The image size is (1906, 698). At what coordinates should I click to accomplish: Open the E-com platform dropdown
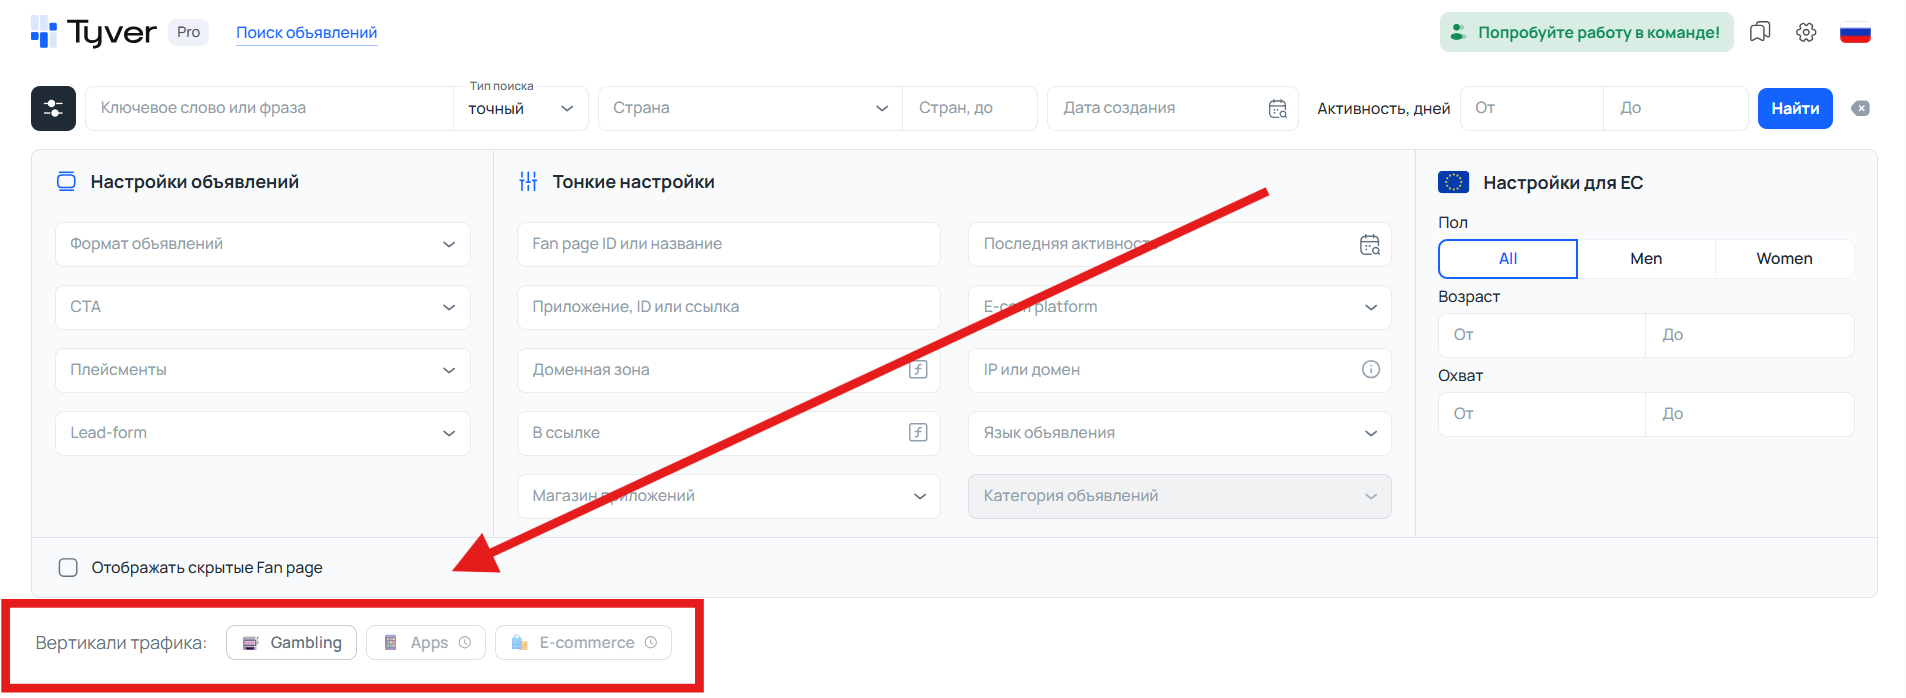[1180, 307]
